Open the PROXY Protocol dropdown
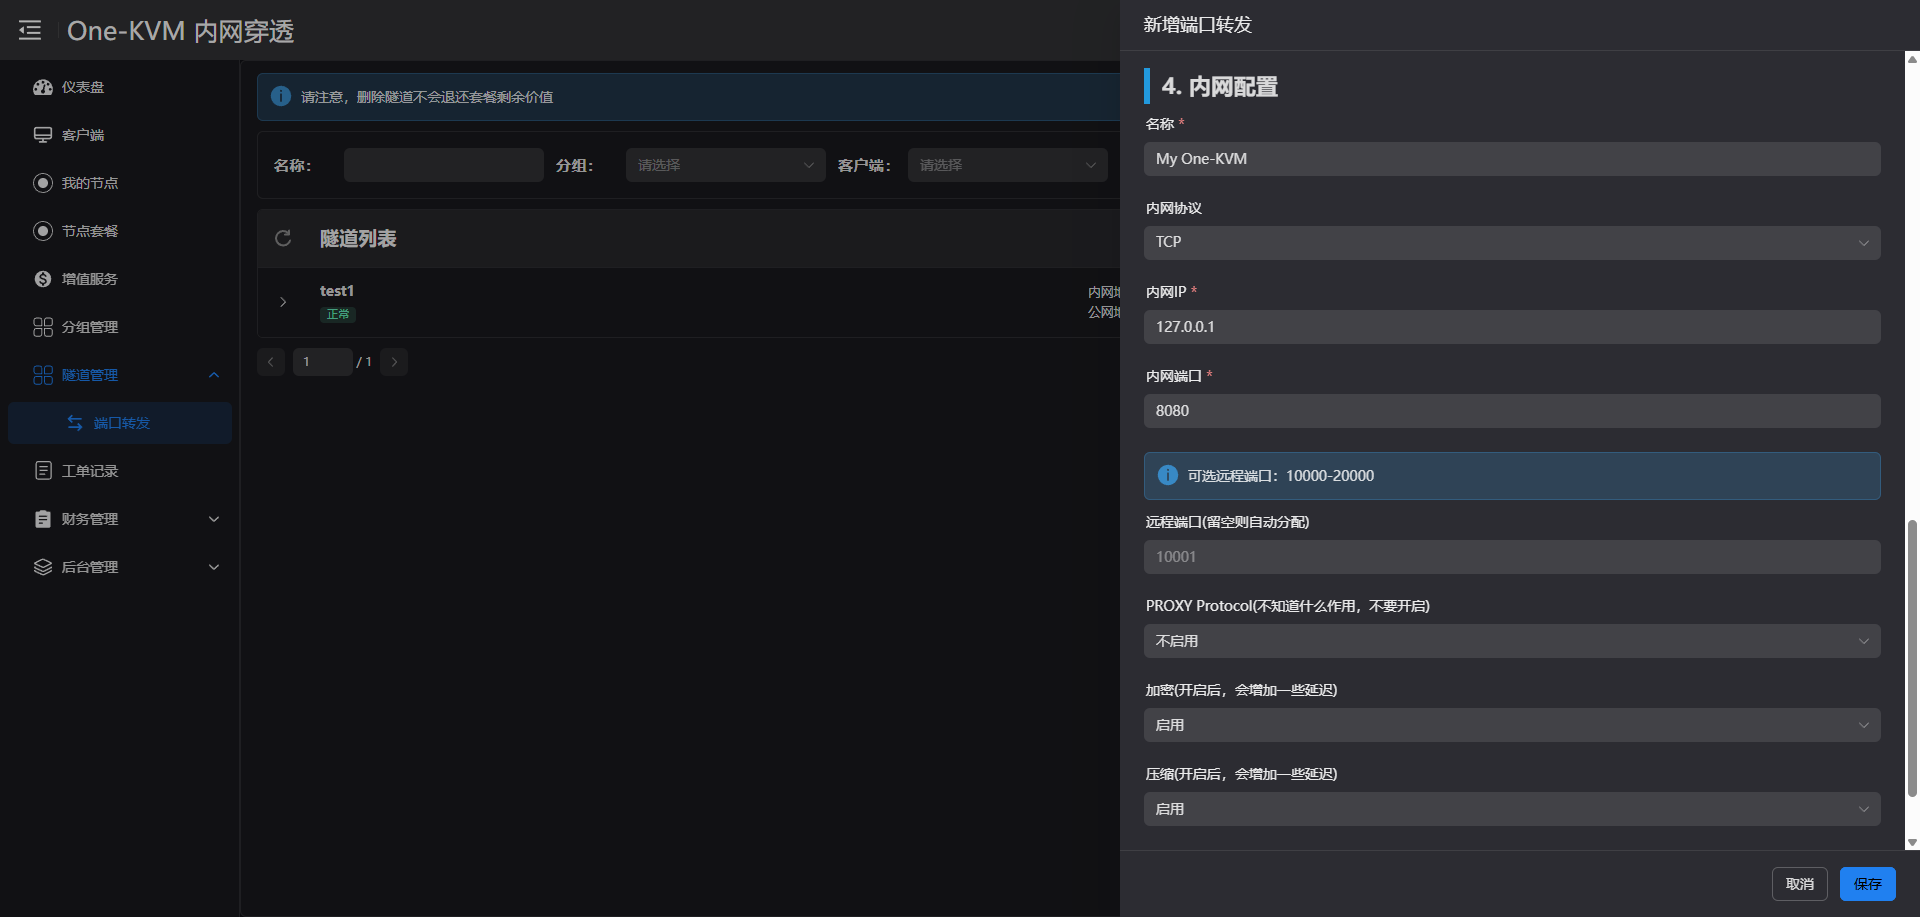Screen dimensions: 1920x917 pos(1511,641)
